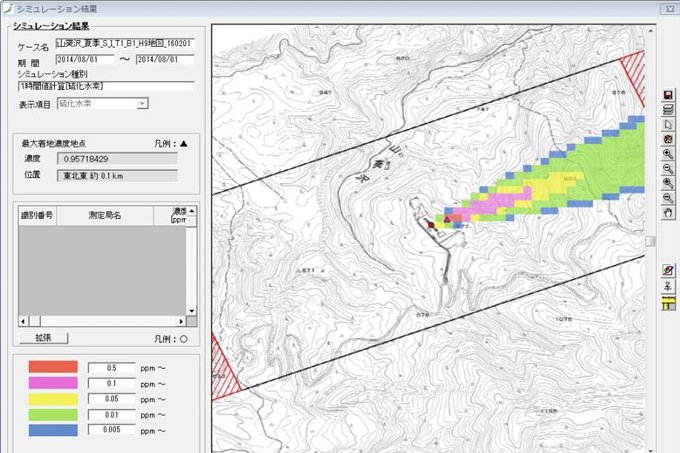Screen dimensions: 680x453
Task: Open the stacked layers tool
Action: click(x=667, y=109)
